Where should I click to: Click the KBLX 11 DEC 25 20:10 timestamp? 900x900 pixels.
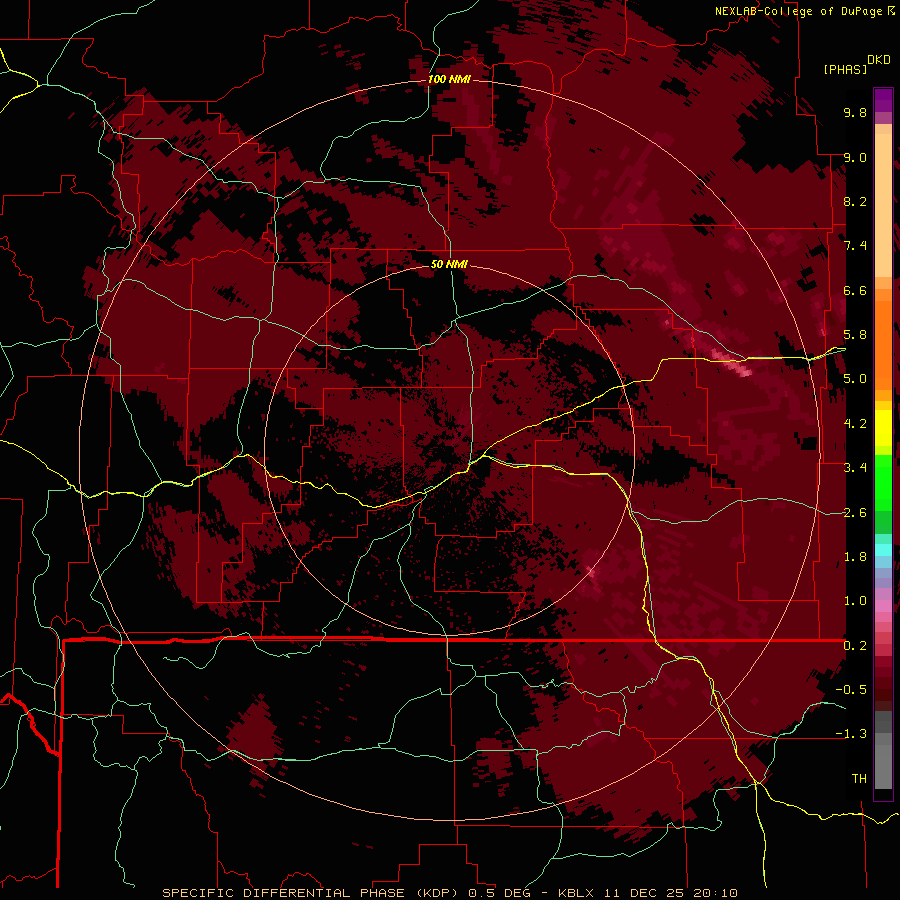[648, 893]
